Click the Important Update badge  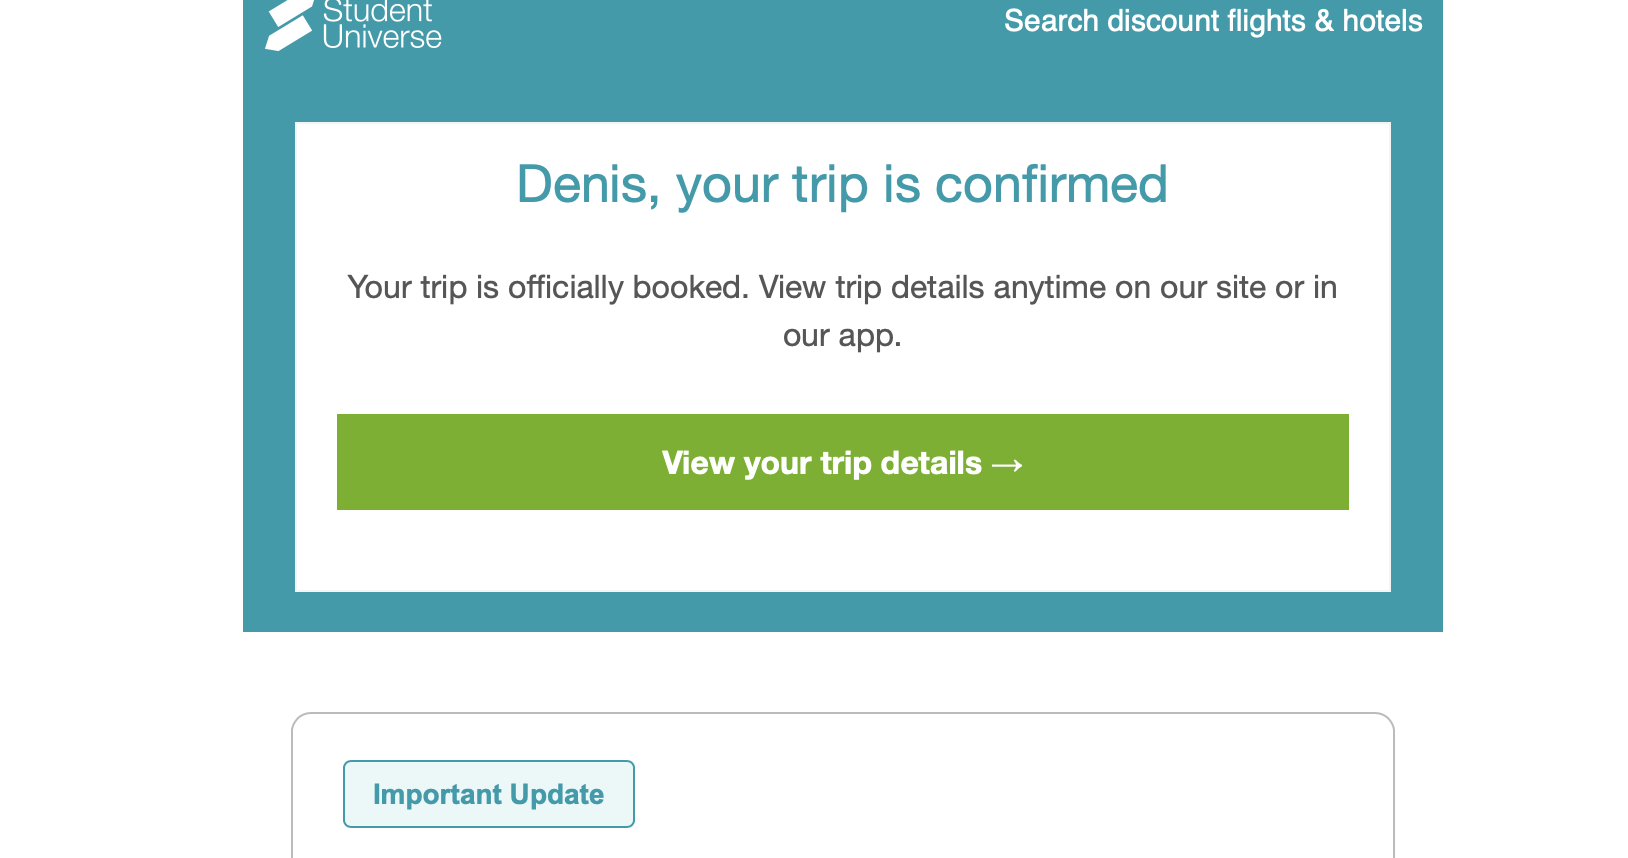point(488,794)
